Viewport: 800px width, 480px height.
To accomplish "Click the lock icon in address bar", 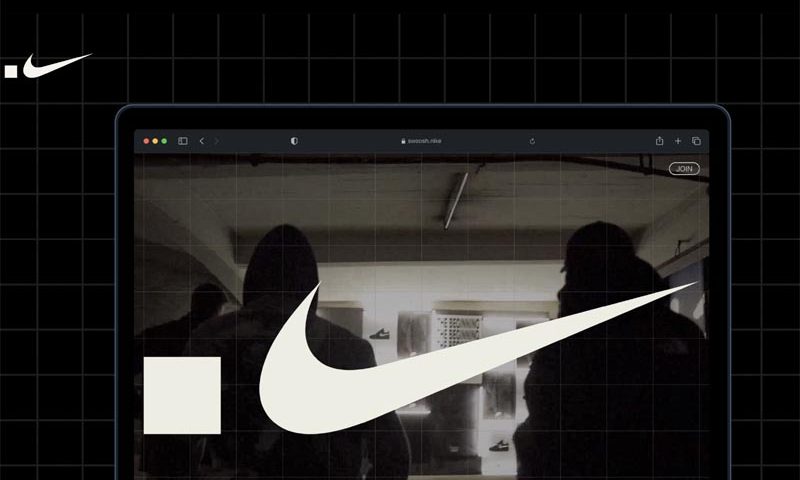I will [403, 141].
